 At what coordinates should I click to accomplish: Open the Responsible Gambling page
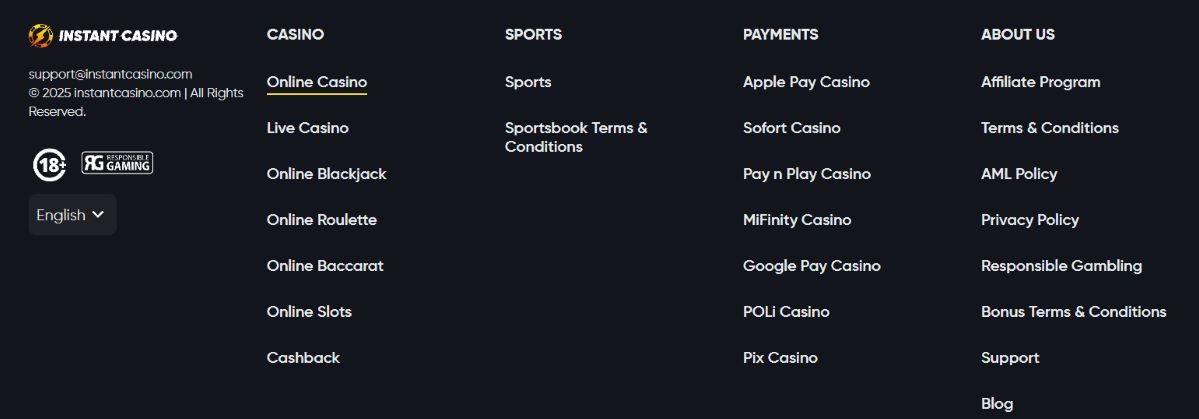[x=1061, y=265]
